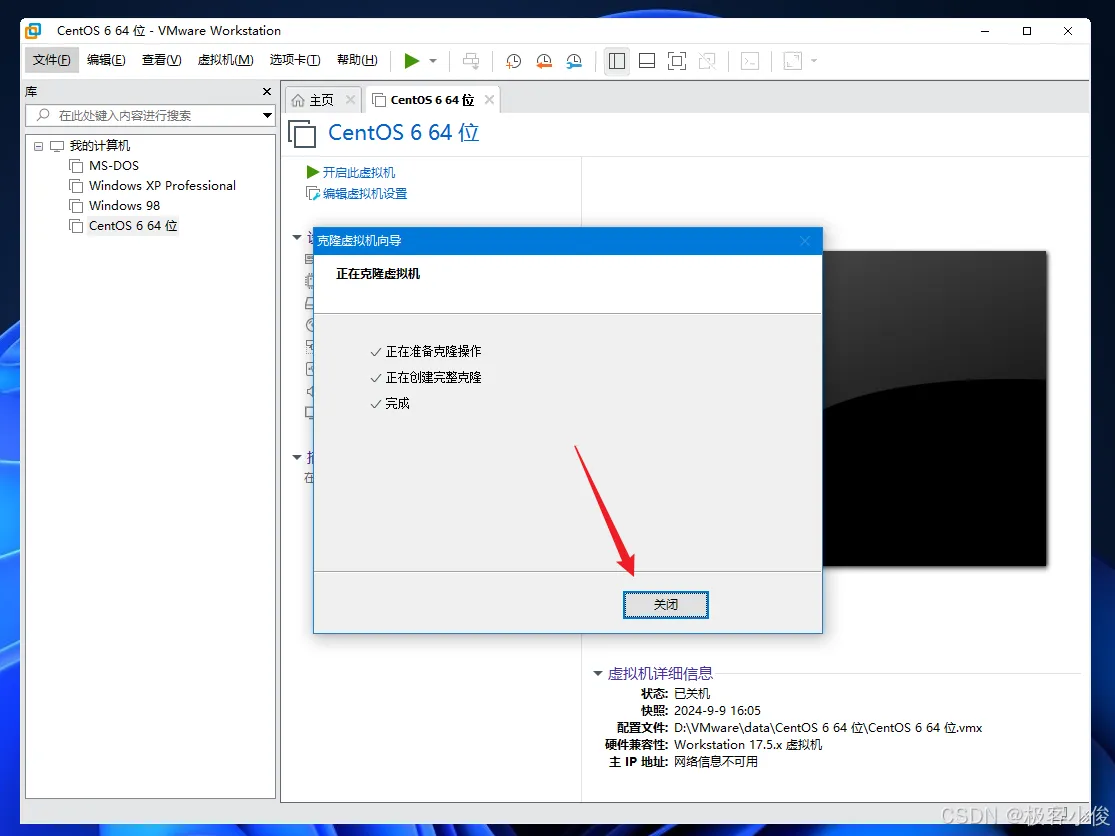Click the send Ctrl+Alt+Del toolbar icon
Image resolution: width=1115 pixels, height=836 pixels.
pos(471,61)
